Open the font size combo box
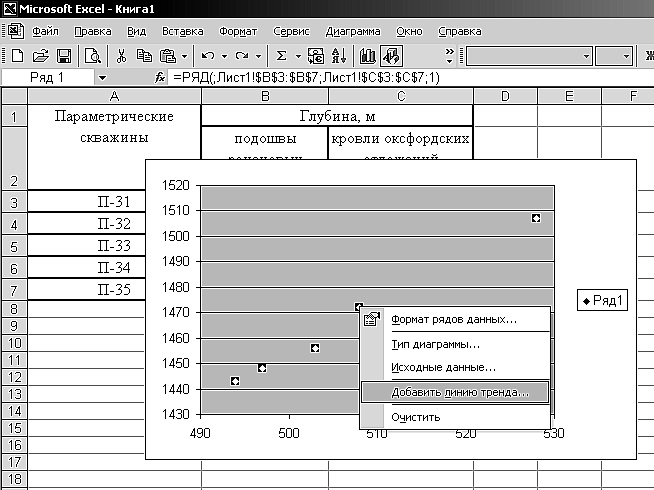Image resolution: width=654 pixels, height=490 pixels. click(614, 55)
